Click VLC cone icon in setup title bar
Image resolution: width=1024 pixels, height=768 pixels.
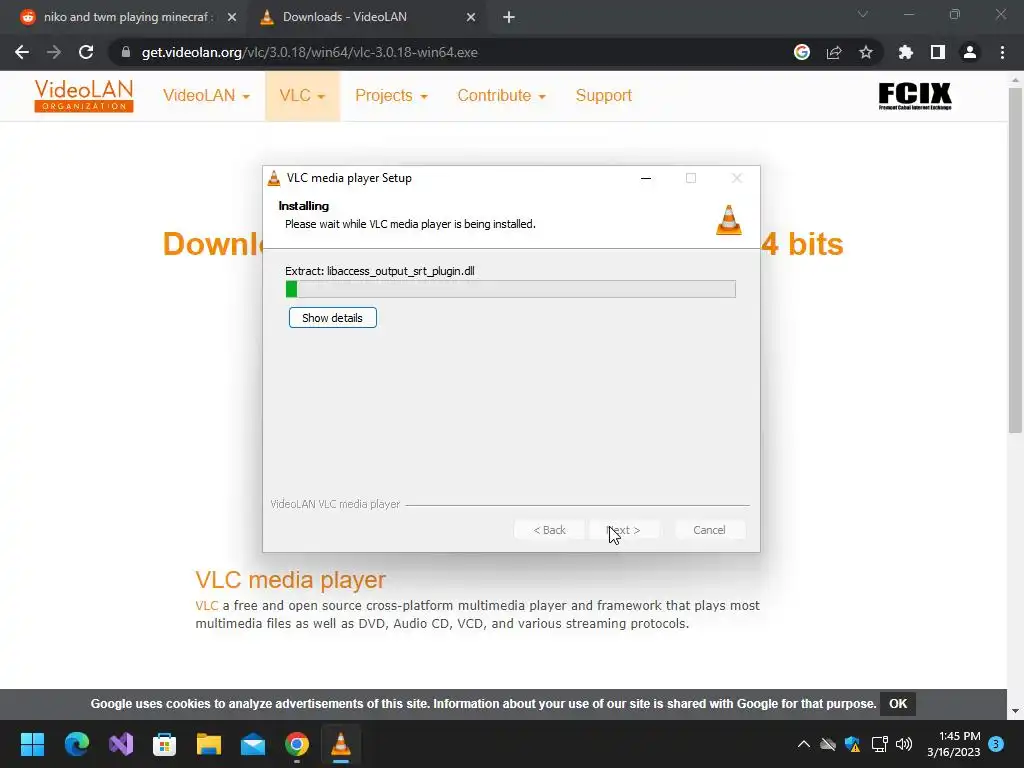point(274,178)
